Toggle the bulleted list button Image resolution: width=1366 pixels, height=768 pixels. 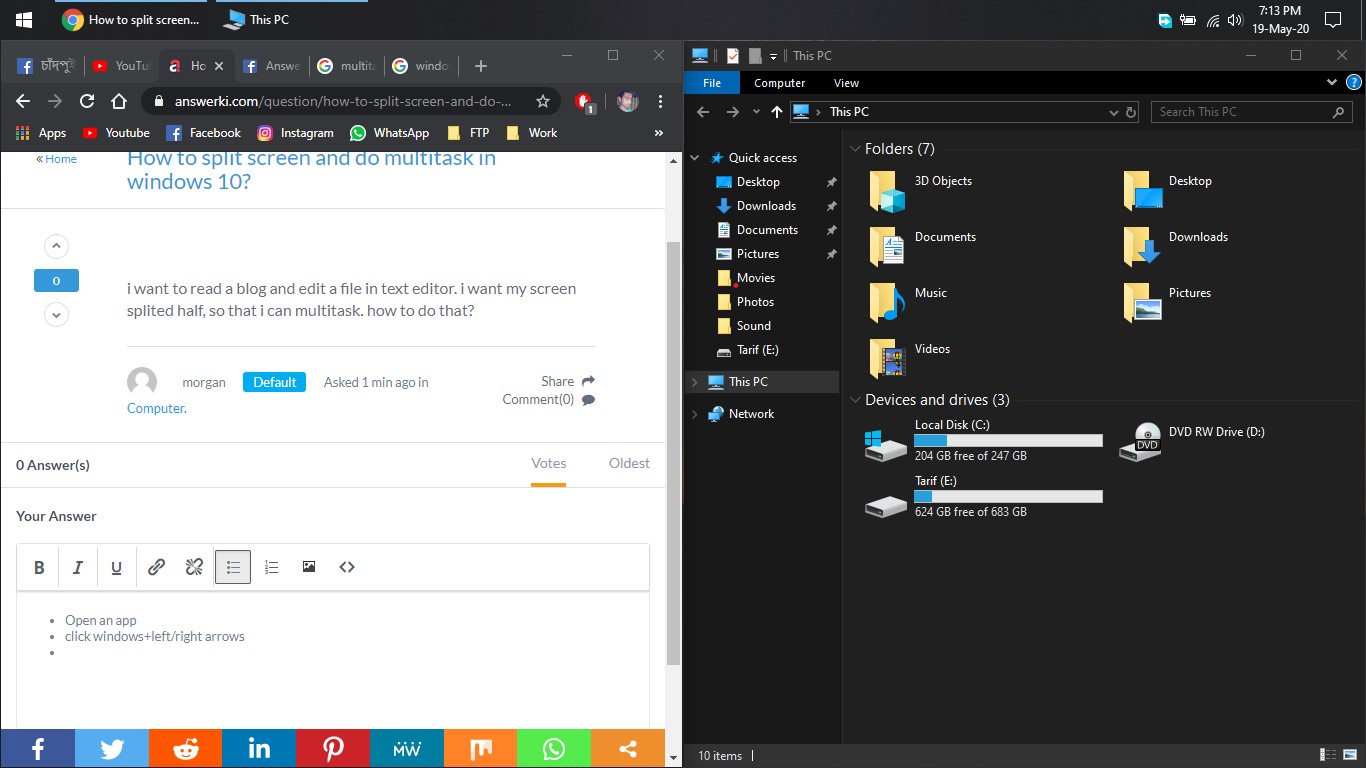pos(233,567)
